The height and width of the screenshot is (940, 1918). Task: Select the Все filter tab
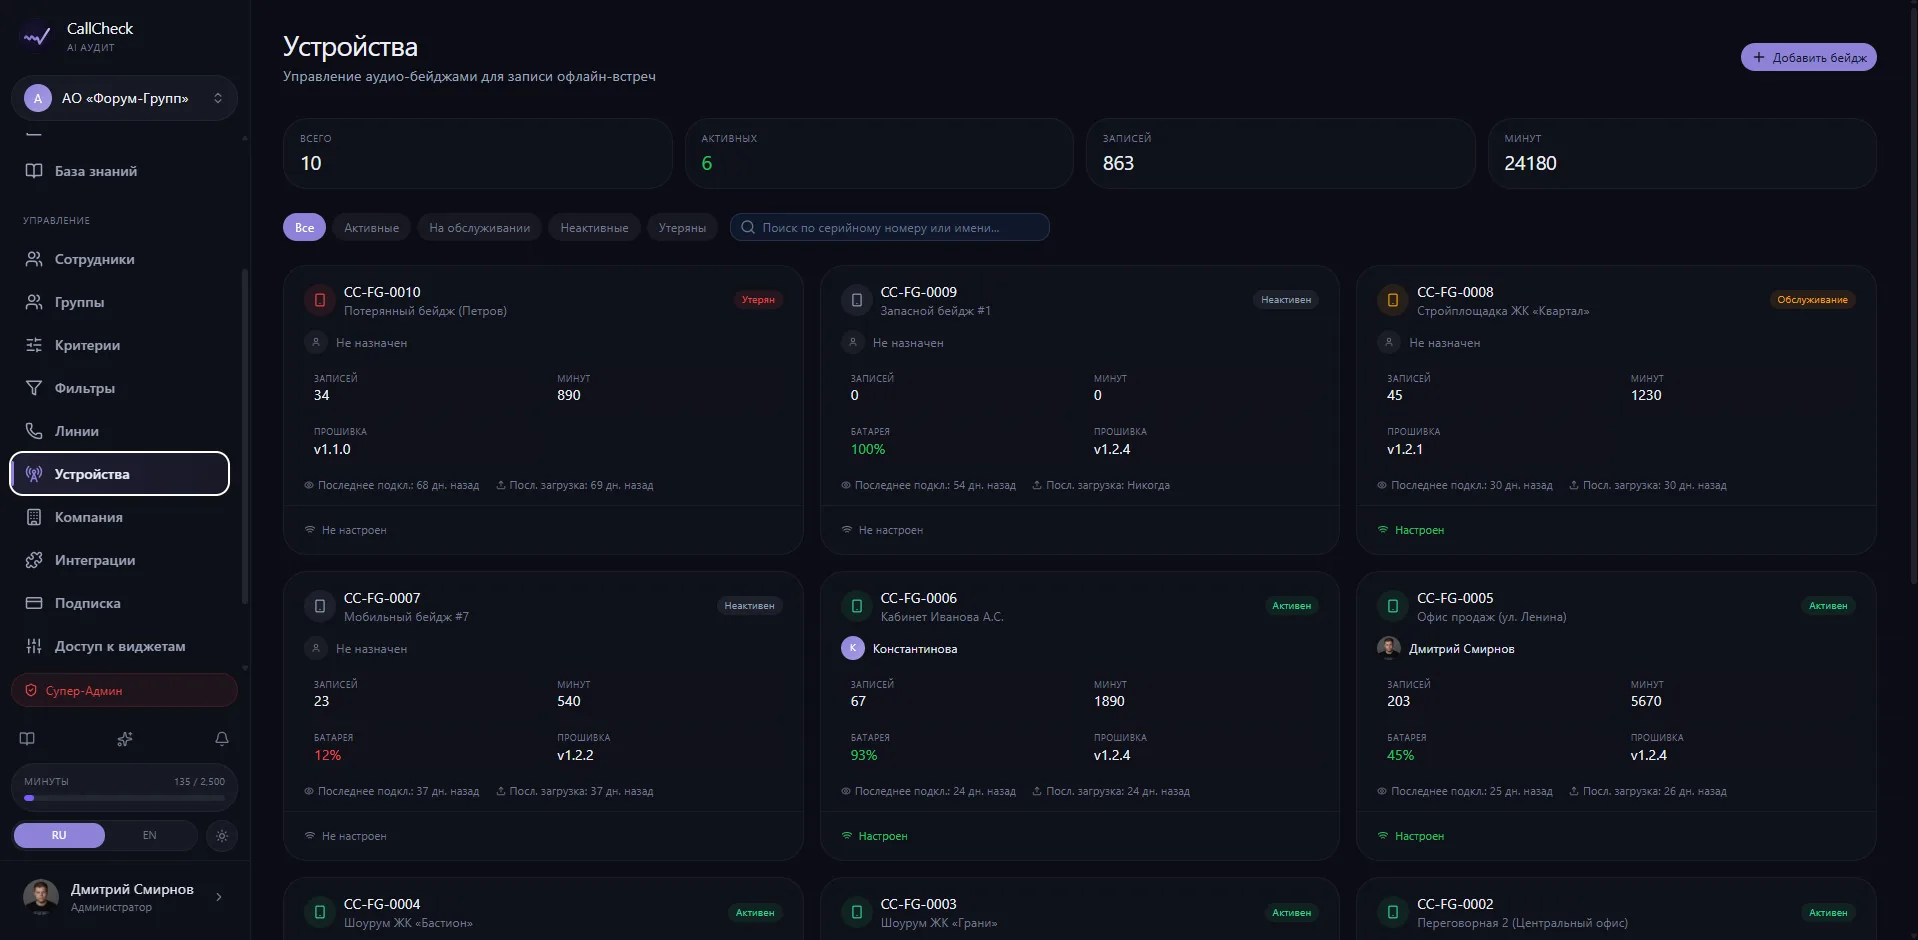coord(305,228)
